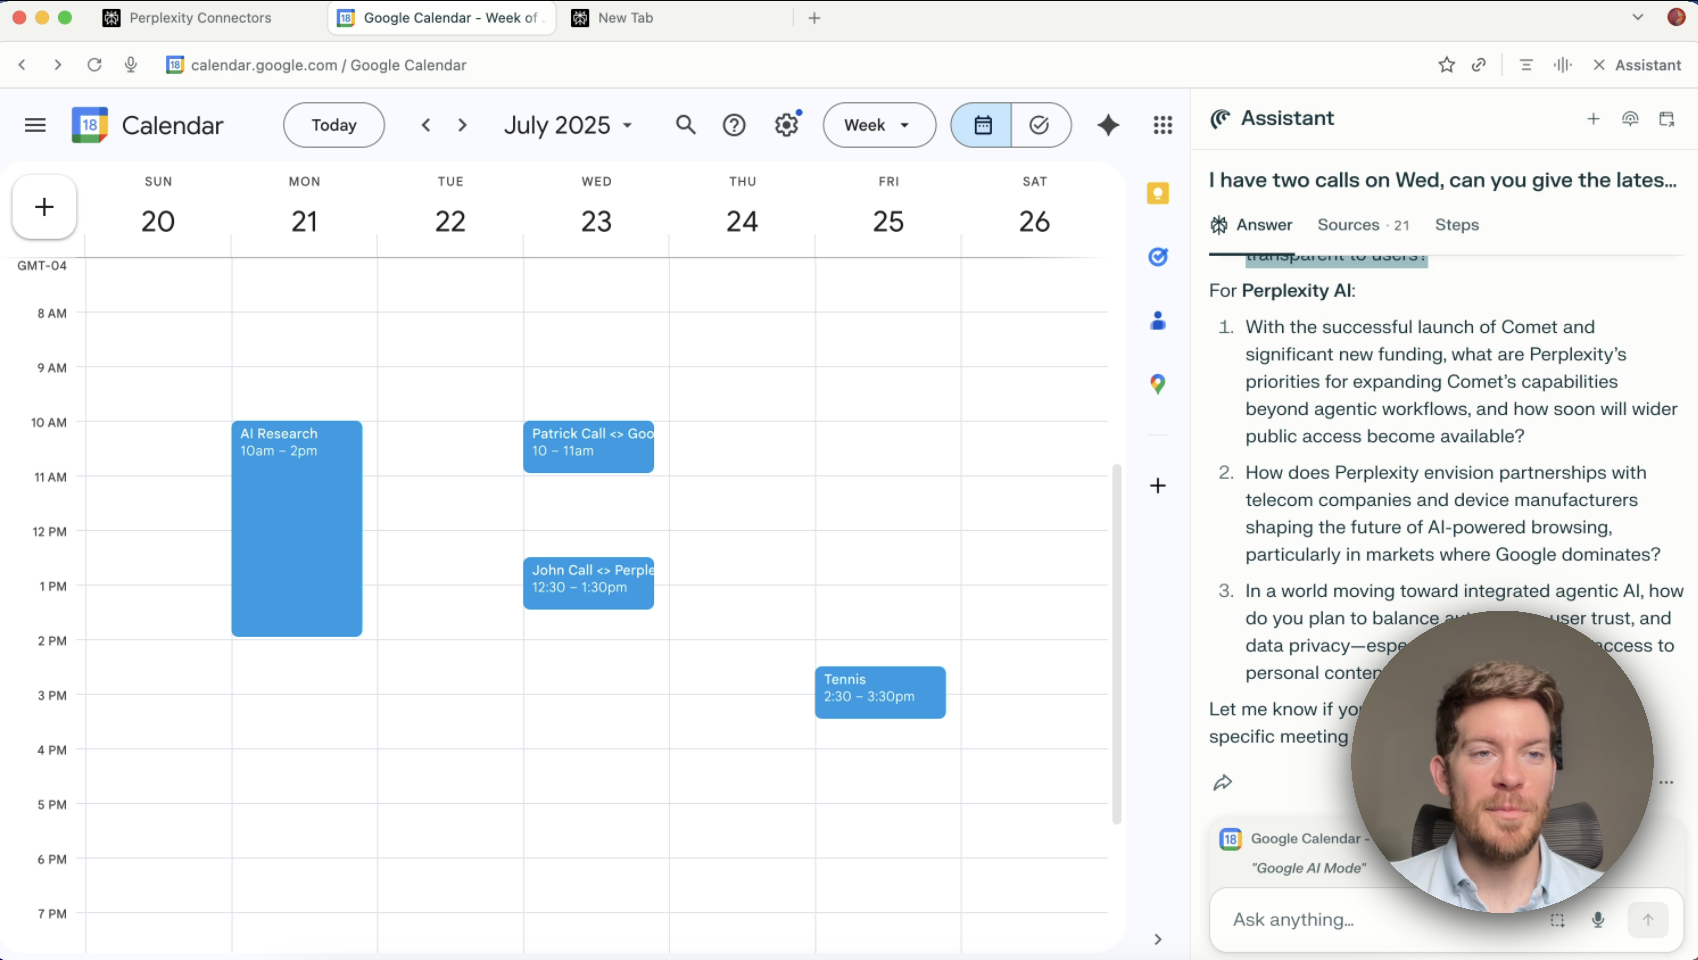Switch to the Answer tab
Image resolution: width=1698 pixels, height=960 pixels.
1252,225
